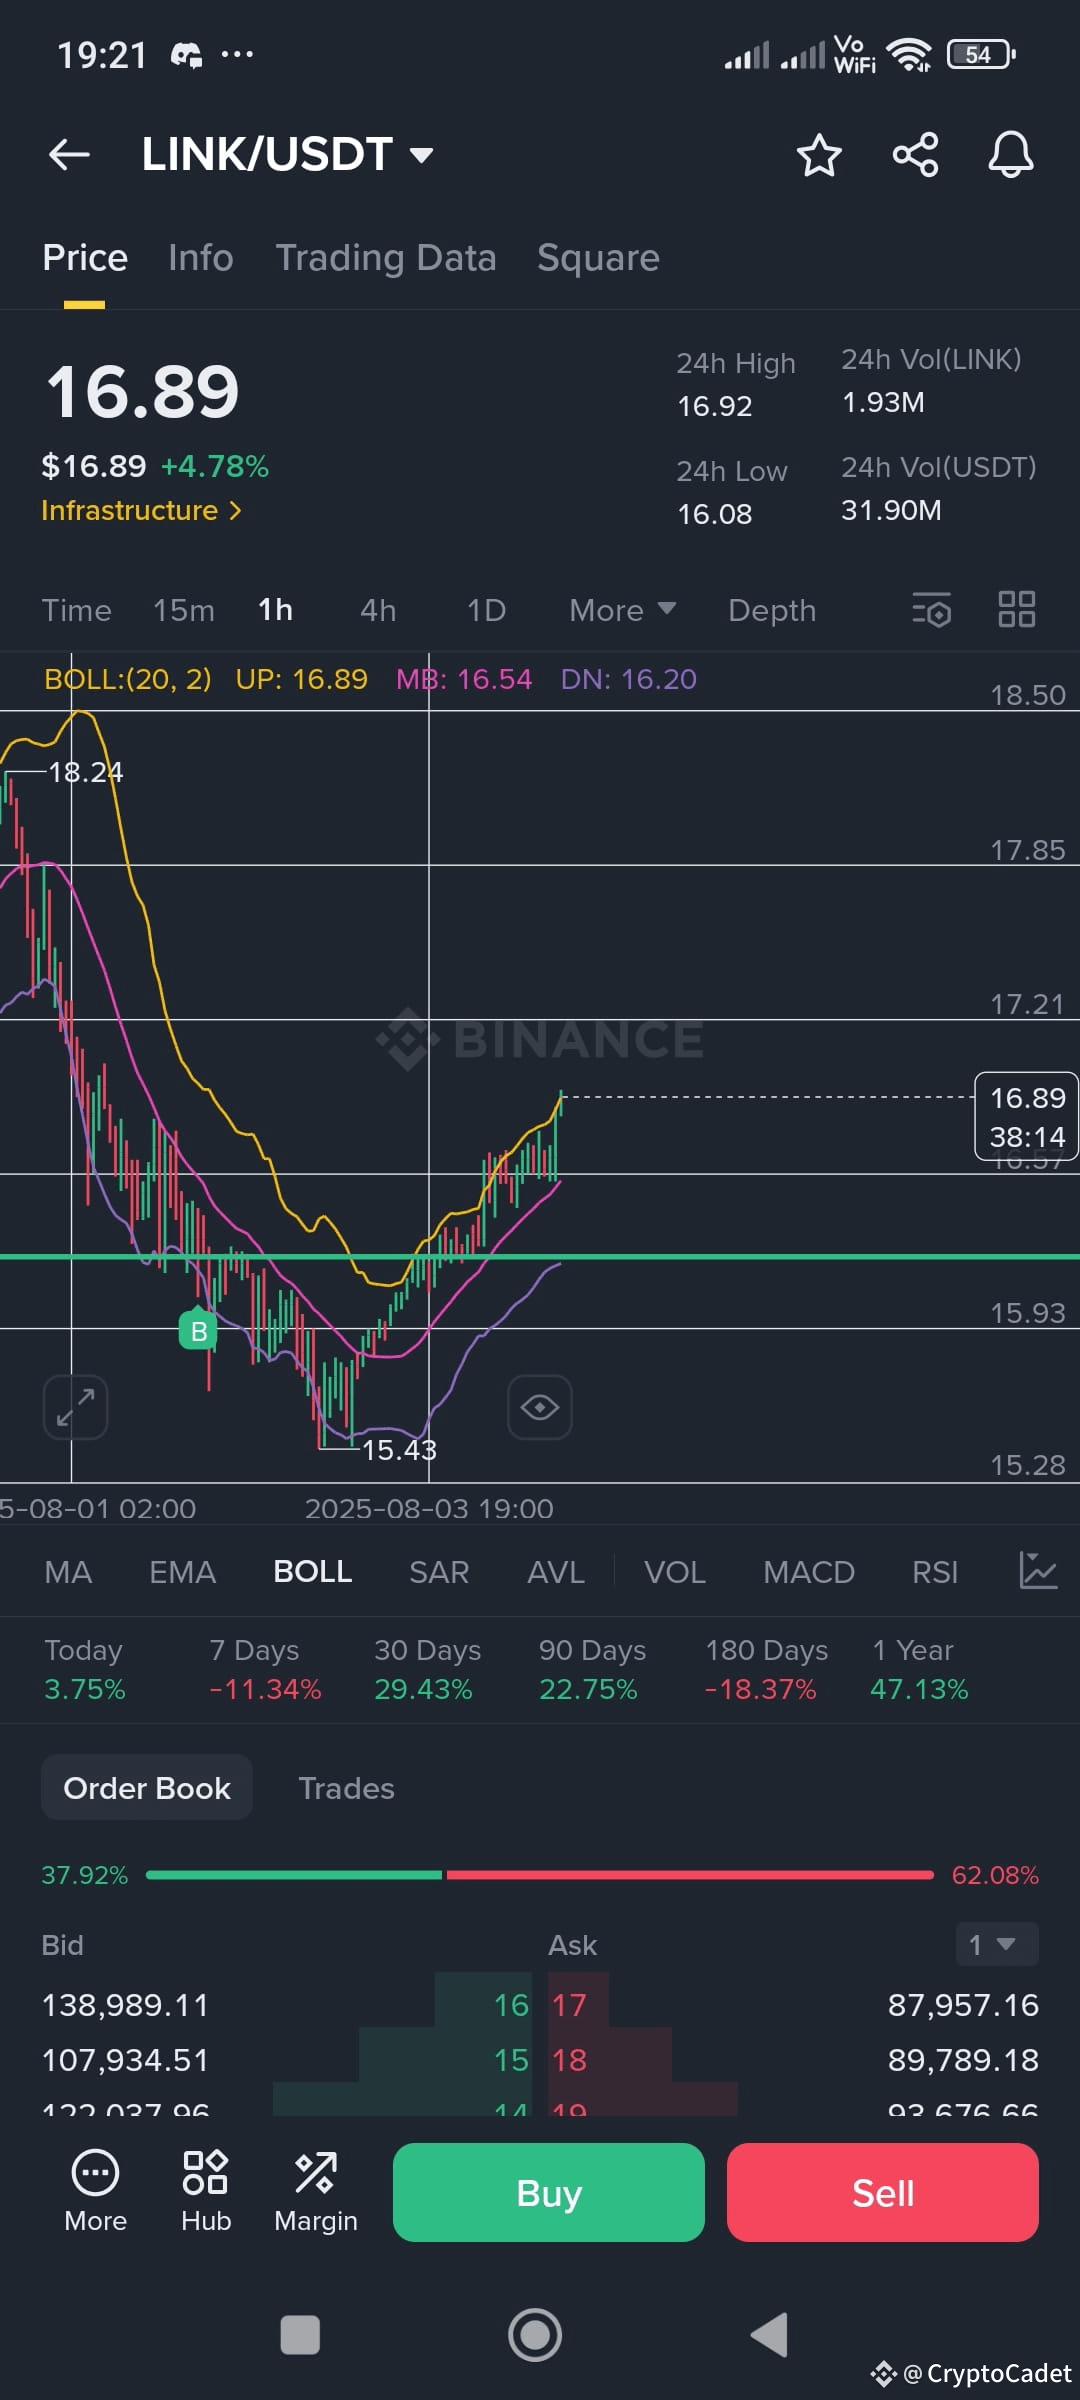Select the 4h interval
The width and height of the screenshot is (1080, 2400).
coord(378,610)
